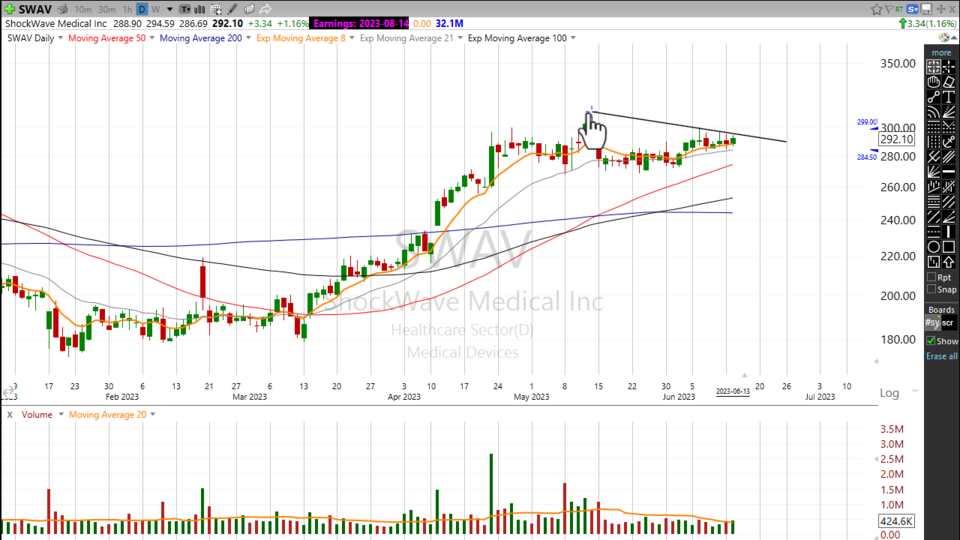Select the 10m timeframe button
Image resolution: width=960 pixels, height=540 pixels.
(x=83, y=9)
